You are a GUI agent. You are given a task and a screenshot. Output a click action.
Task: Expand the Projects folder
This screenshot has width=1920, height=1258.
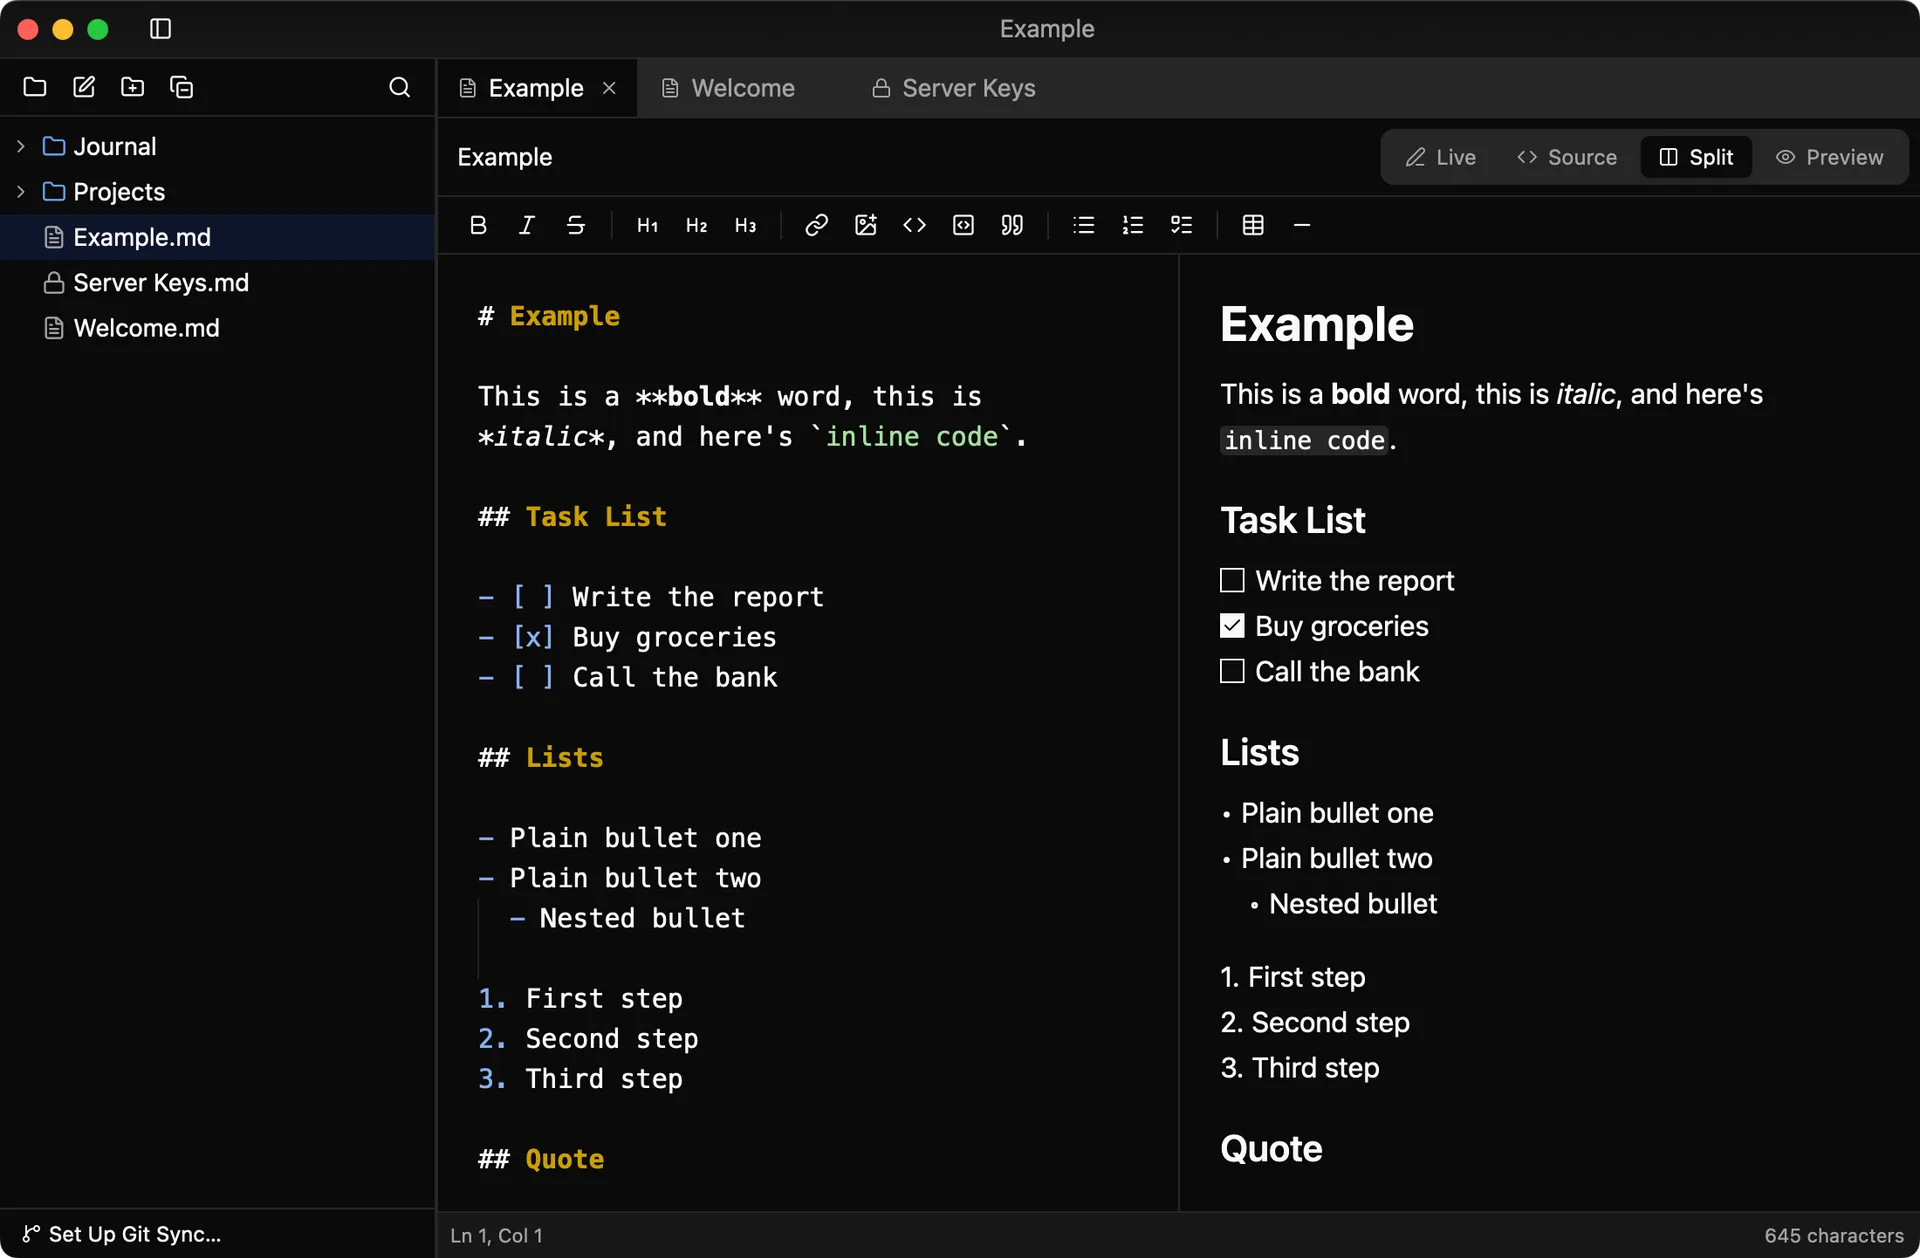[x=21, y=191]
